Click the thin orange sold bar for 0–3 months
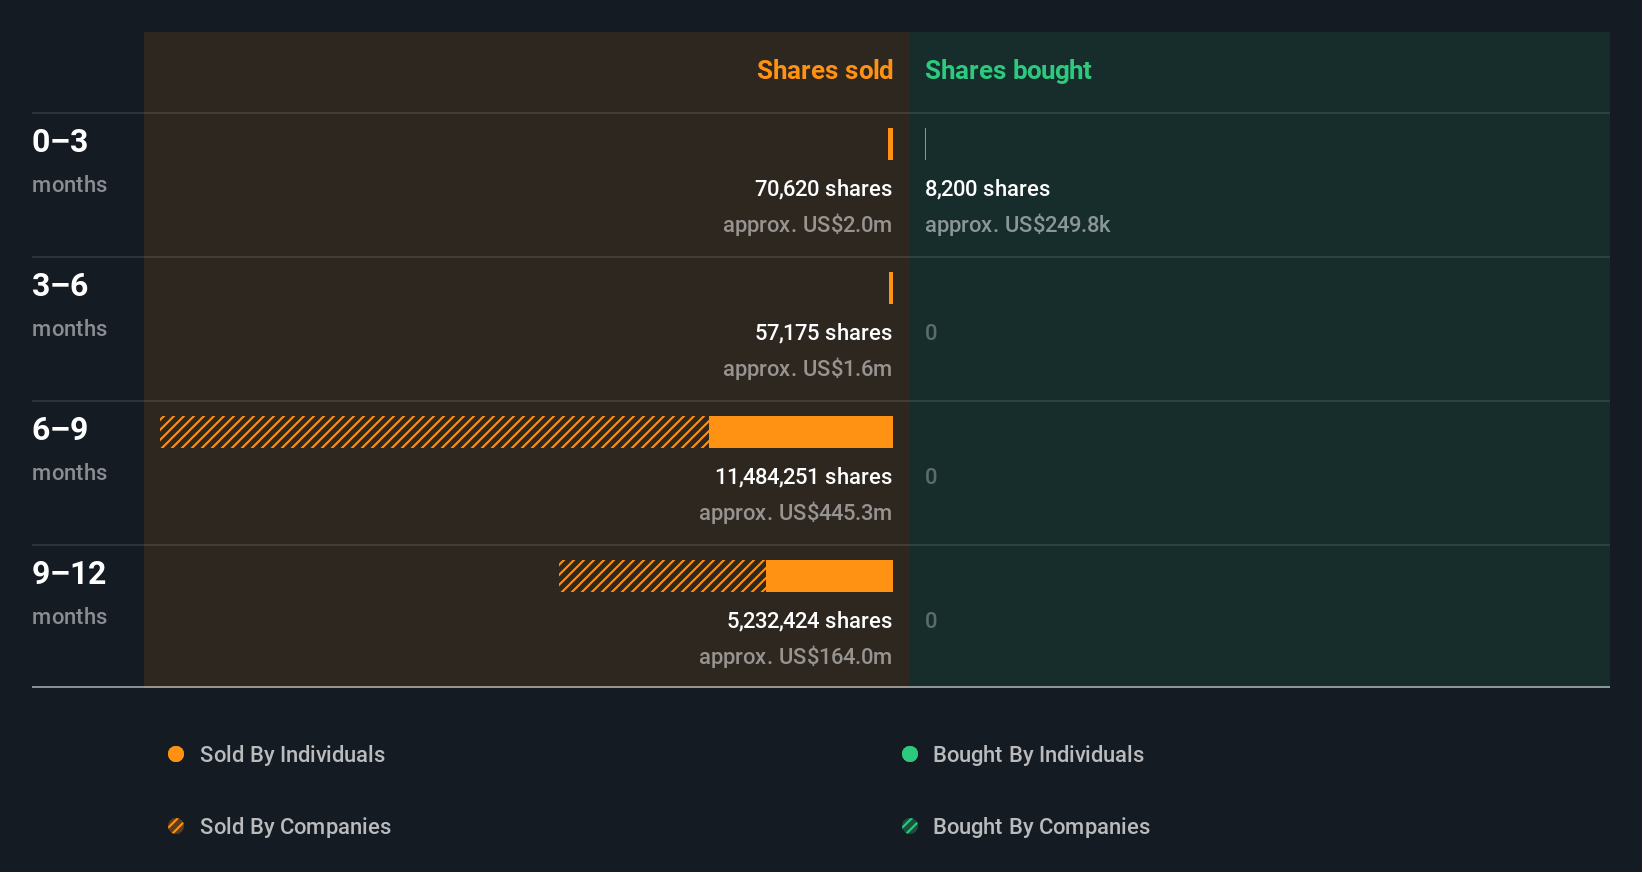Image resolution: width=1642 pixels, height=872 pixels. point(890,144)
